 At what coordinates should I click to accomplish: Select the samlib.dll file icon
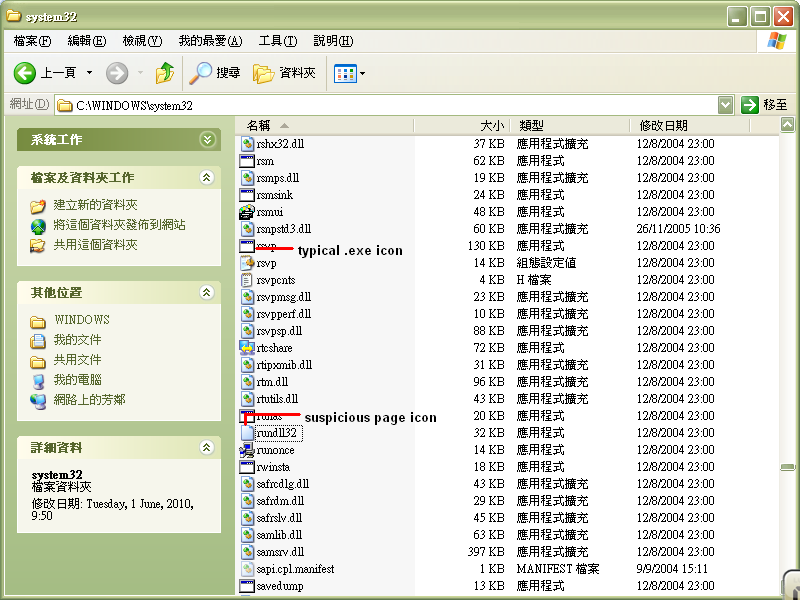tap(247, 535)
